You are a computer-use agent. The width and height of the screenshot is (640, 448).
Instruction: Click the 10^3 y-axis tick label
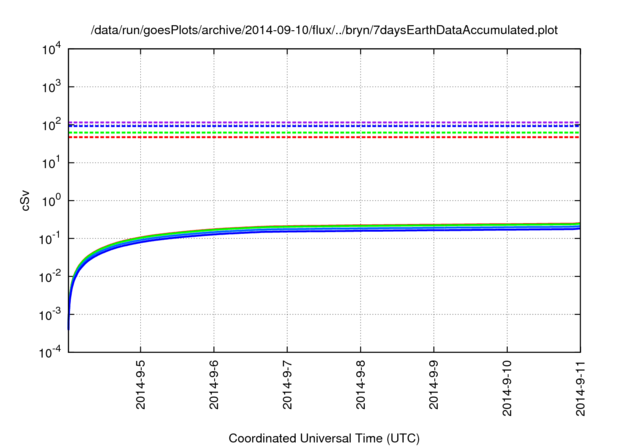(52, 87)
